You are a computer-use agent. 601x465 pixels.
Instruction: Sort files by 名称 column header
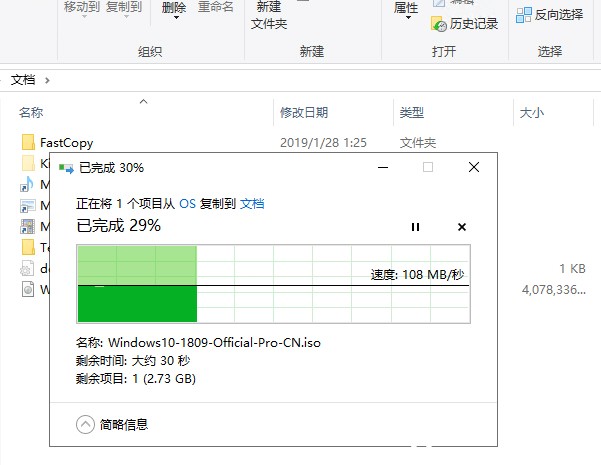pos(31,113)
